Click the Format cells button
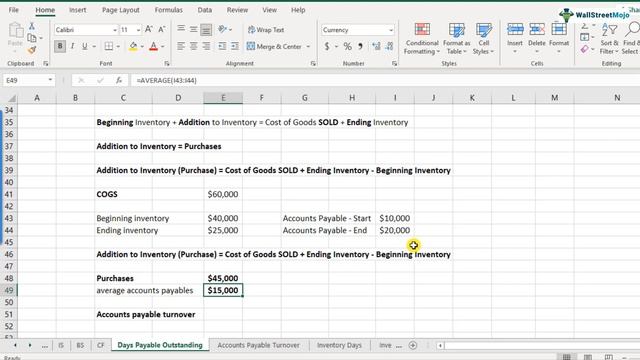The width and height of the screenshot is (640, 360). pyautogui.click(x=559, y=38)
